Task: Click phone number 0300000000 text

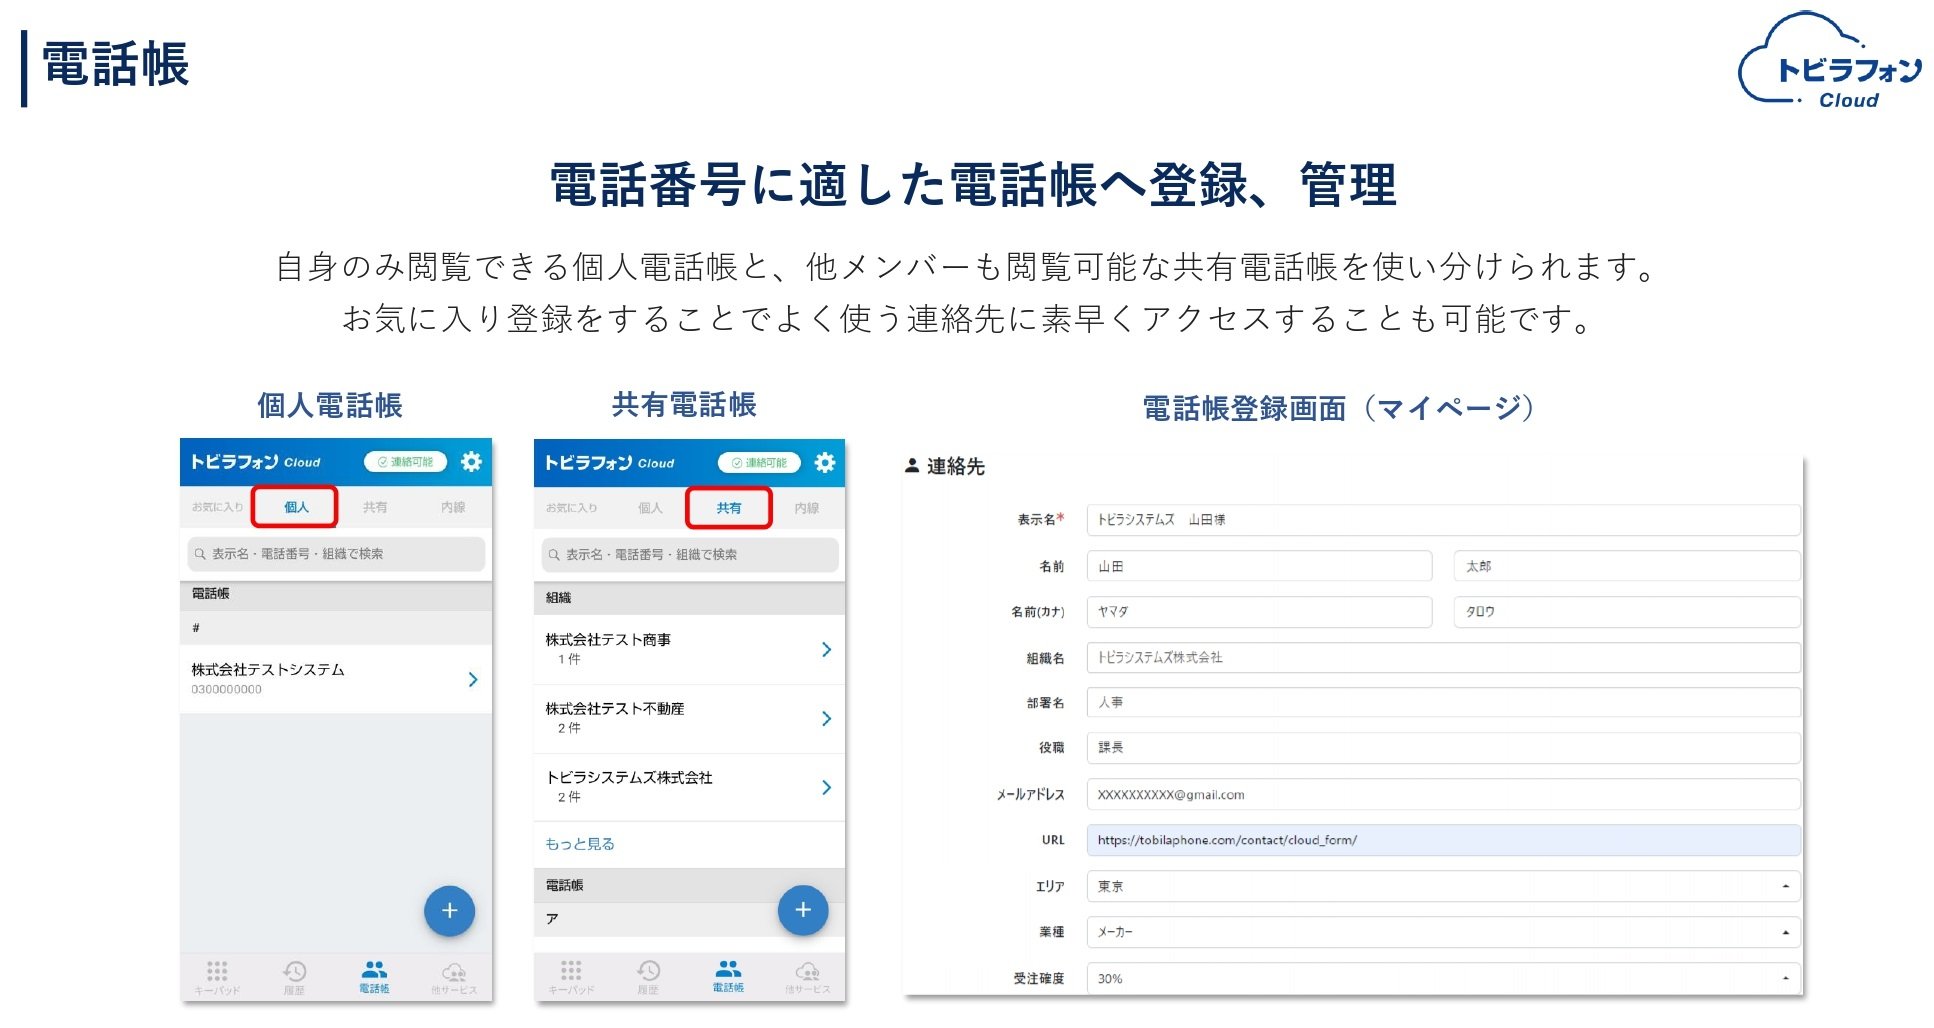Action: pos(227,690)
